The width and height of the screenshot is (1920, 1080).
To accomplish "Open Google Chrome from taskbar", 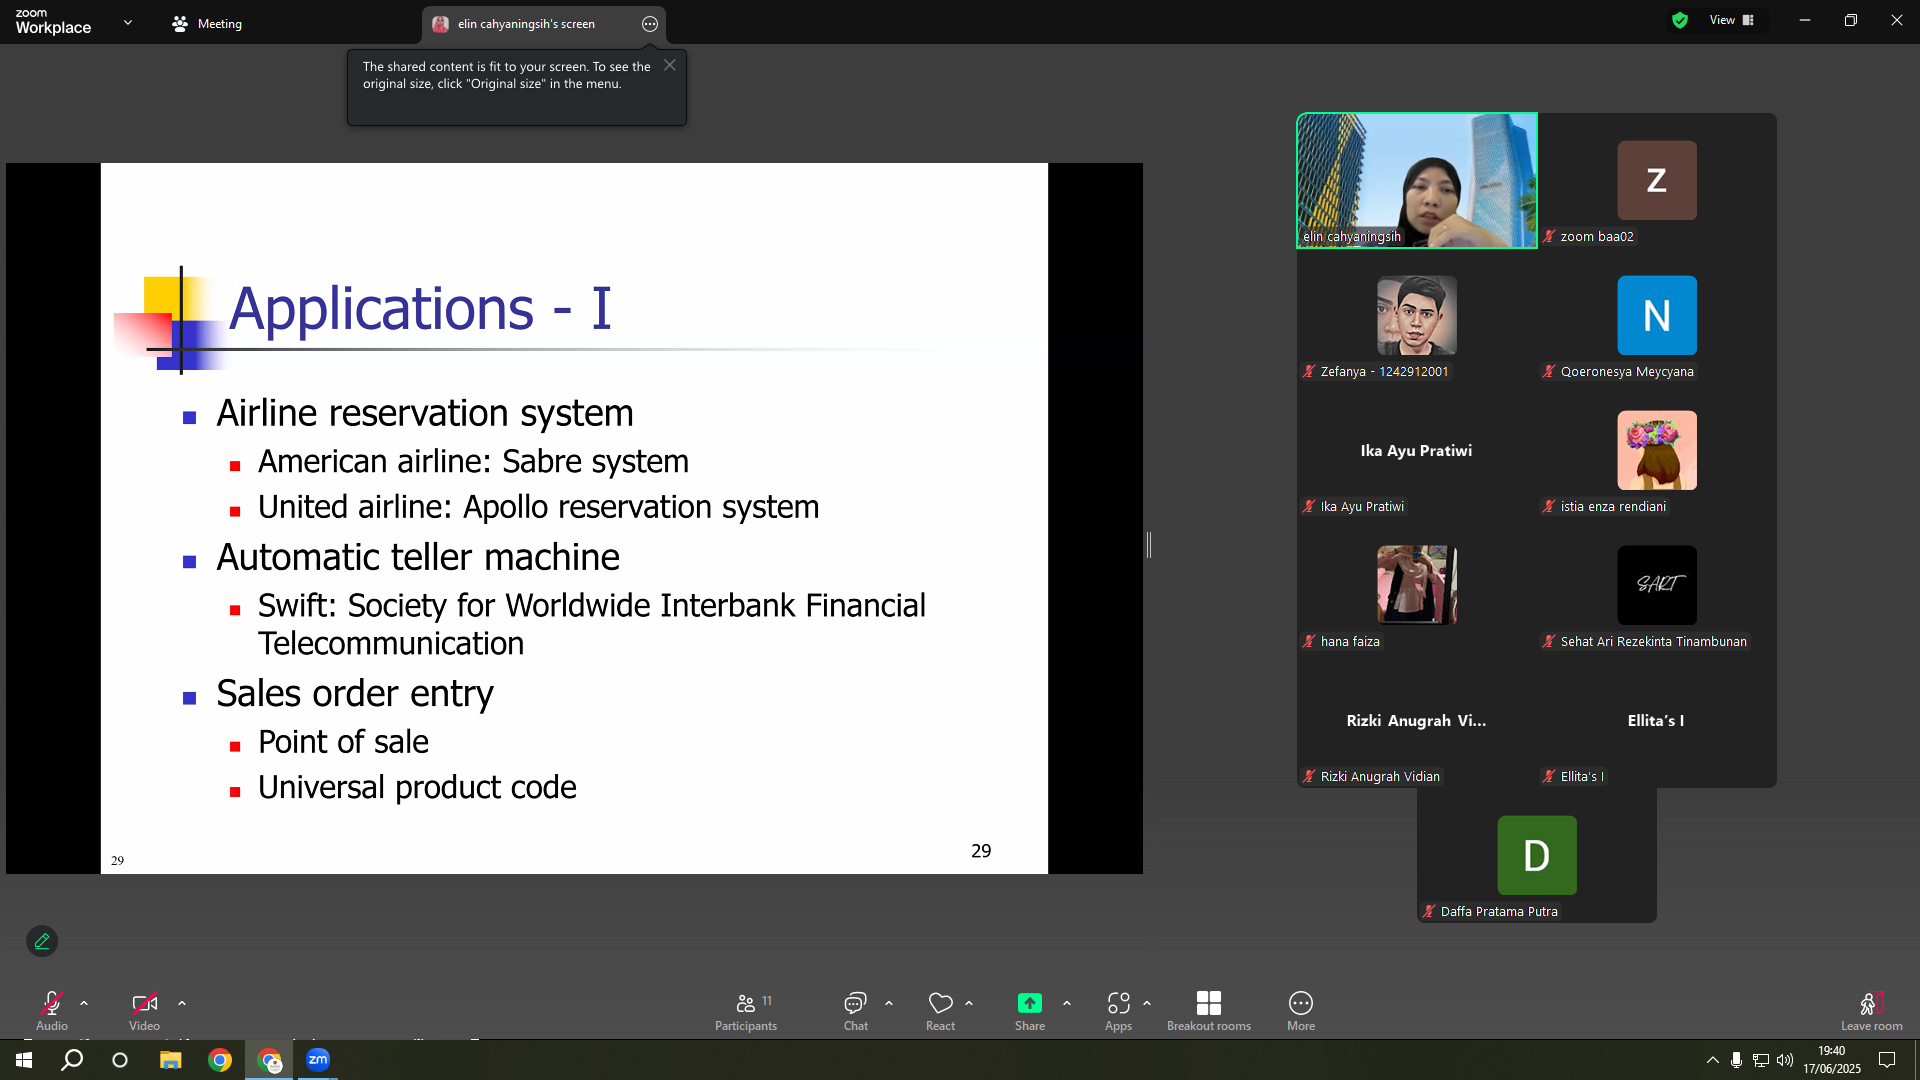I will click(x=220, y=1060).
